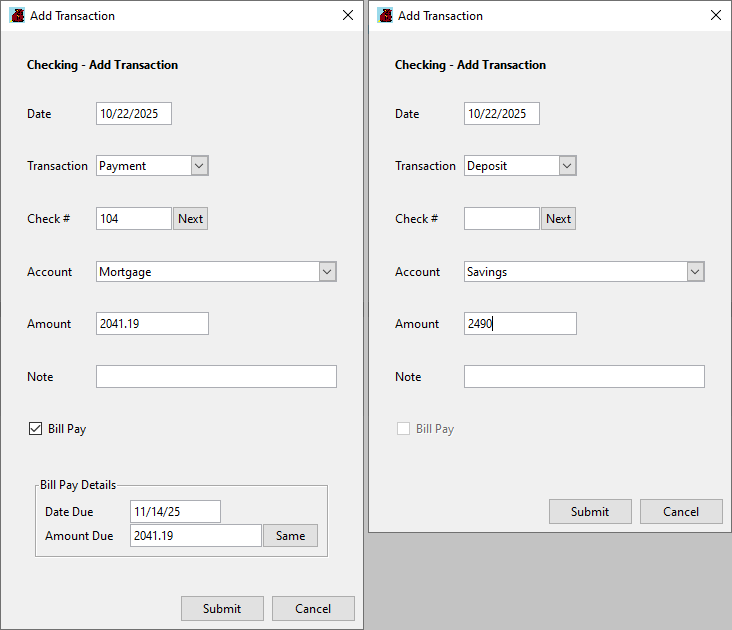Click the Amount field containing 2490
732x630 pixels.
[x=520, y=324]
